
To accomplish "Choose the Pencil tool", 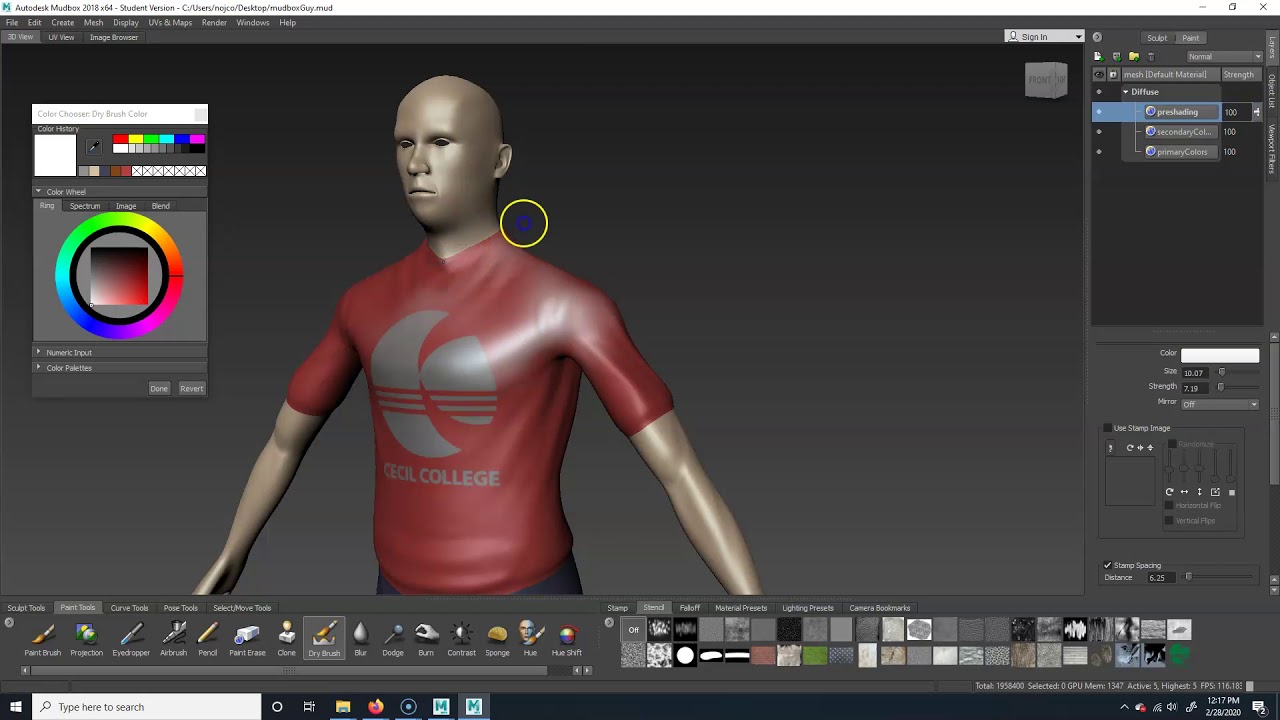I will tap(208, 640).
